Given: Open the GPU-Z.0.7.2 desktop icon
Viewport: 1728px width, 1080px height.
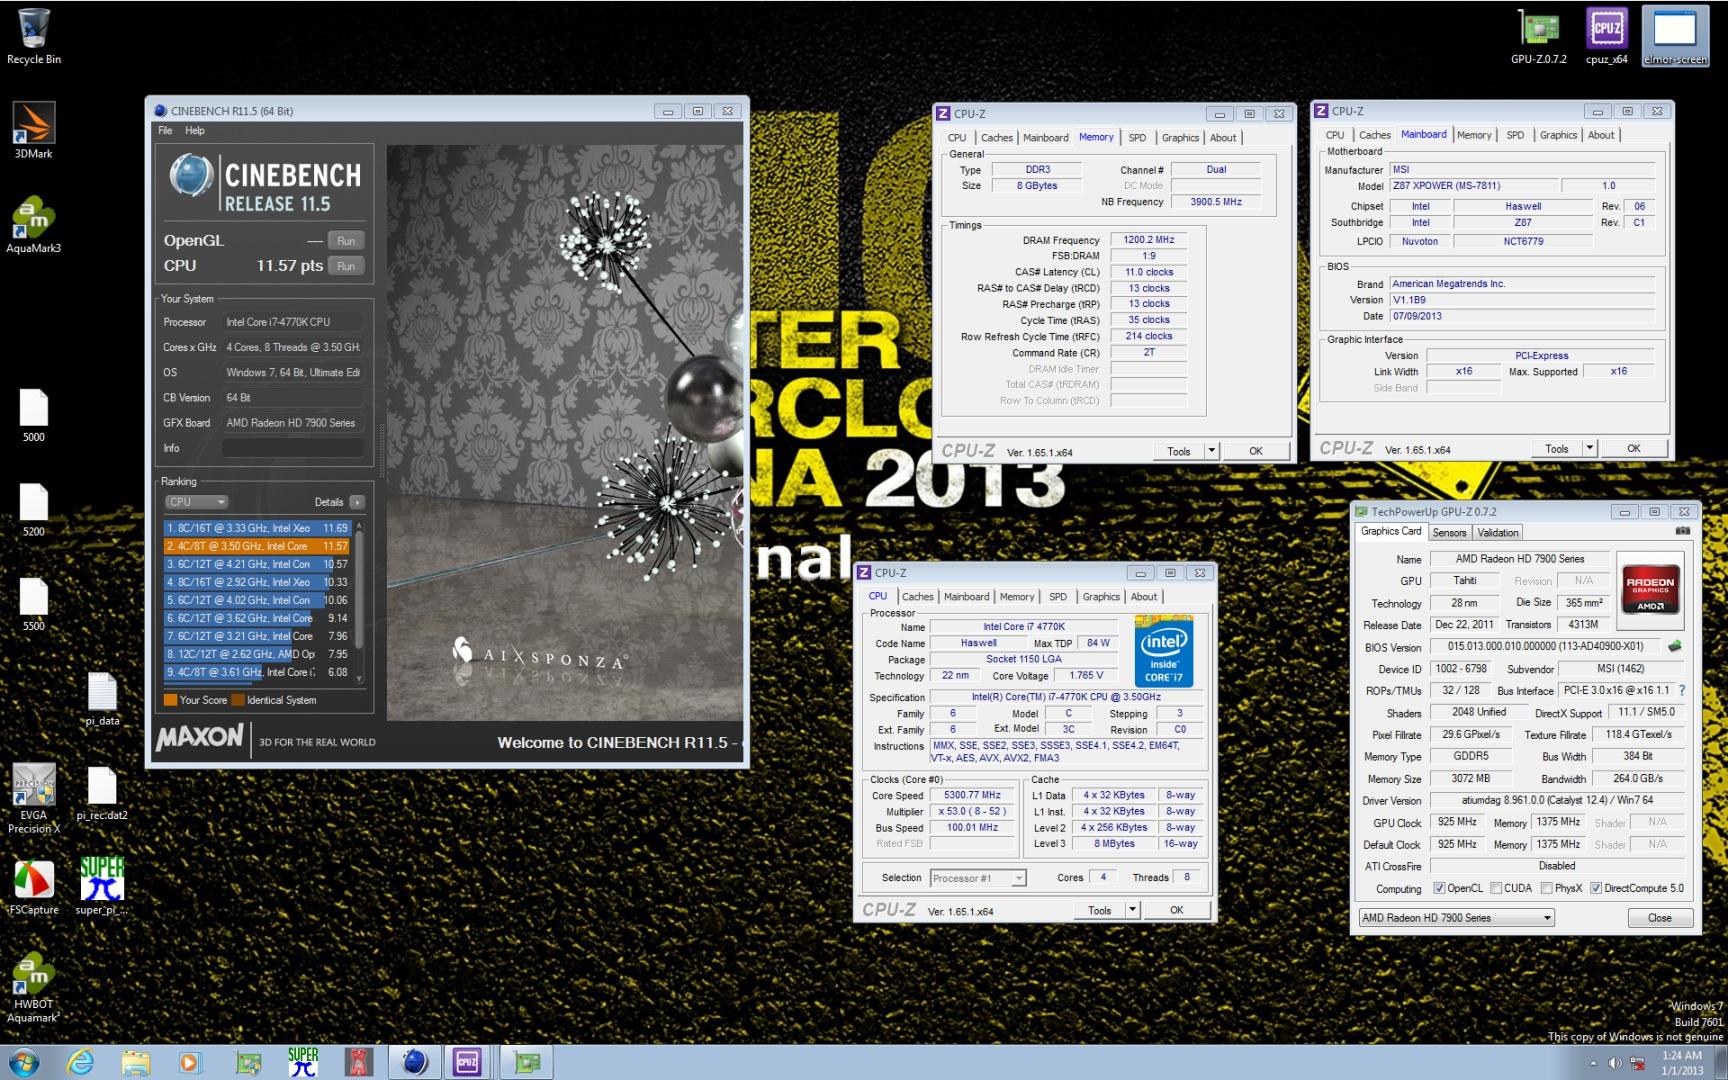Looking at the screenshot, I should point(1538,37).
